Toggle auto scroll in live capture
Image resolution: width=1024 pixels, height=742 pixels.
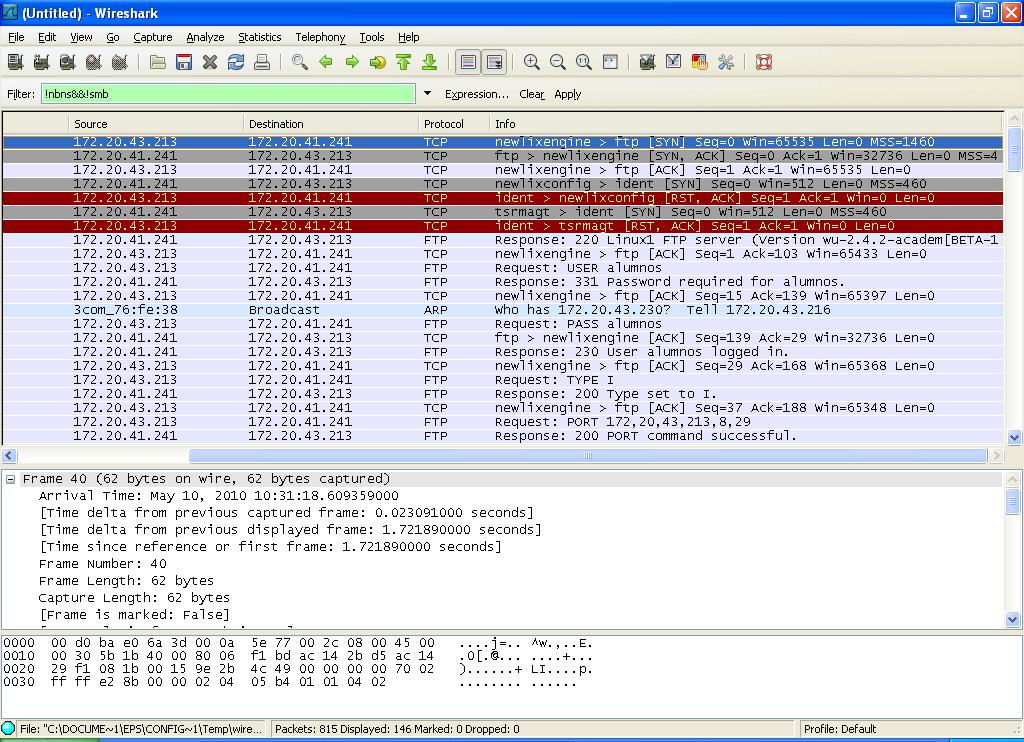[x=494, y=62]
